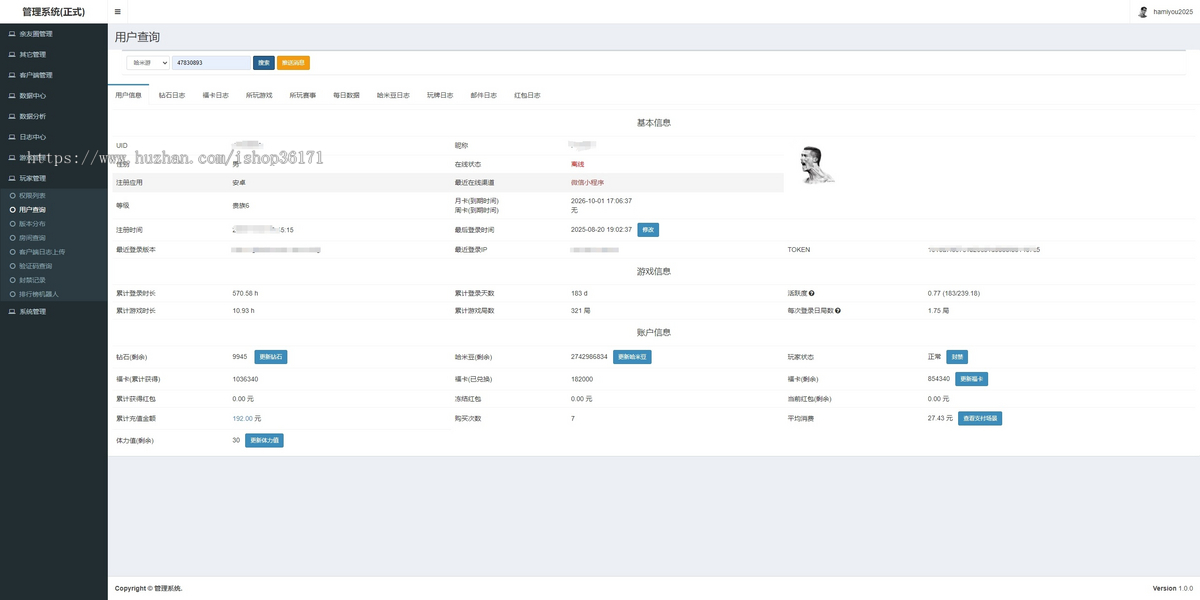The height and width of the screenshot is (600, 1200).
Task: Click the orange 搜送消息 button
Action: [293, 62]
